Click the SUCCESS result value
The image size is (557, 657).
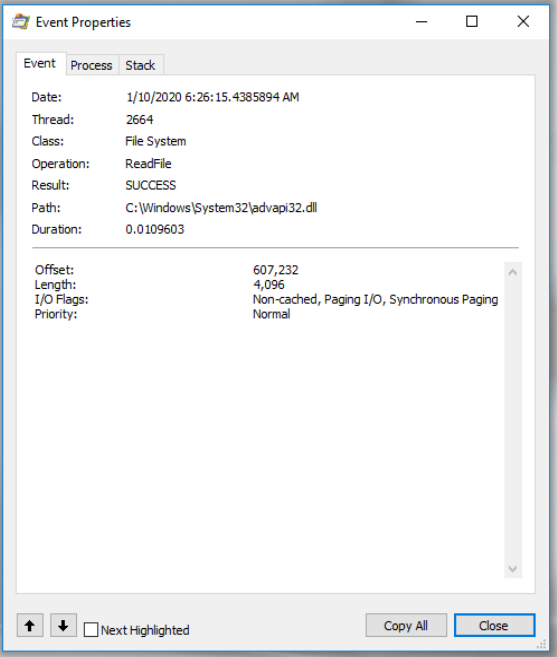[x=151, y=186]
